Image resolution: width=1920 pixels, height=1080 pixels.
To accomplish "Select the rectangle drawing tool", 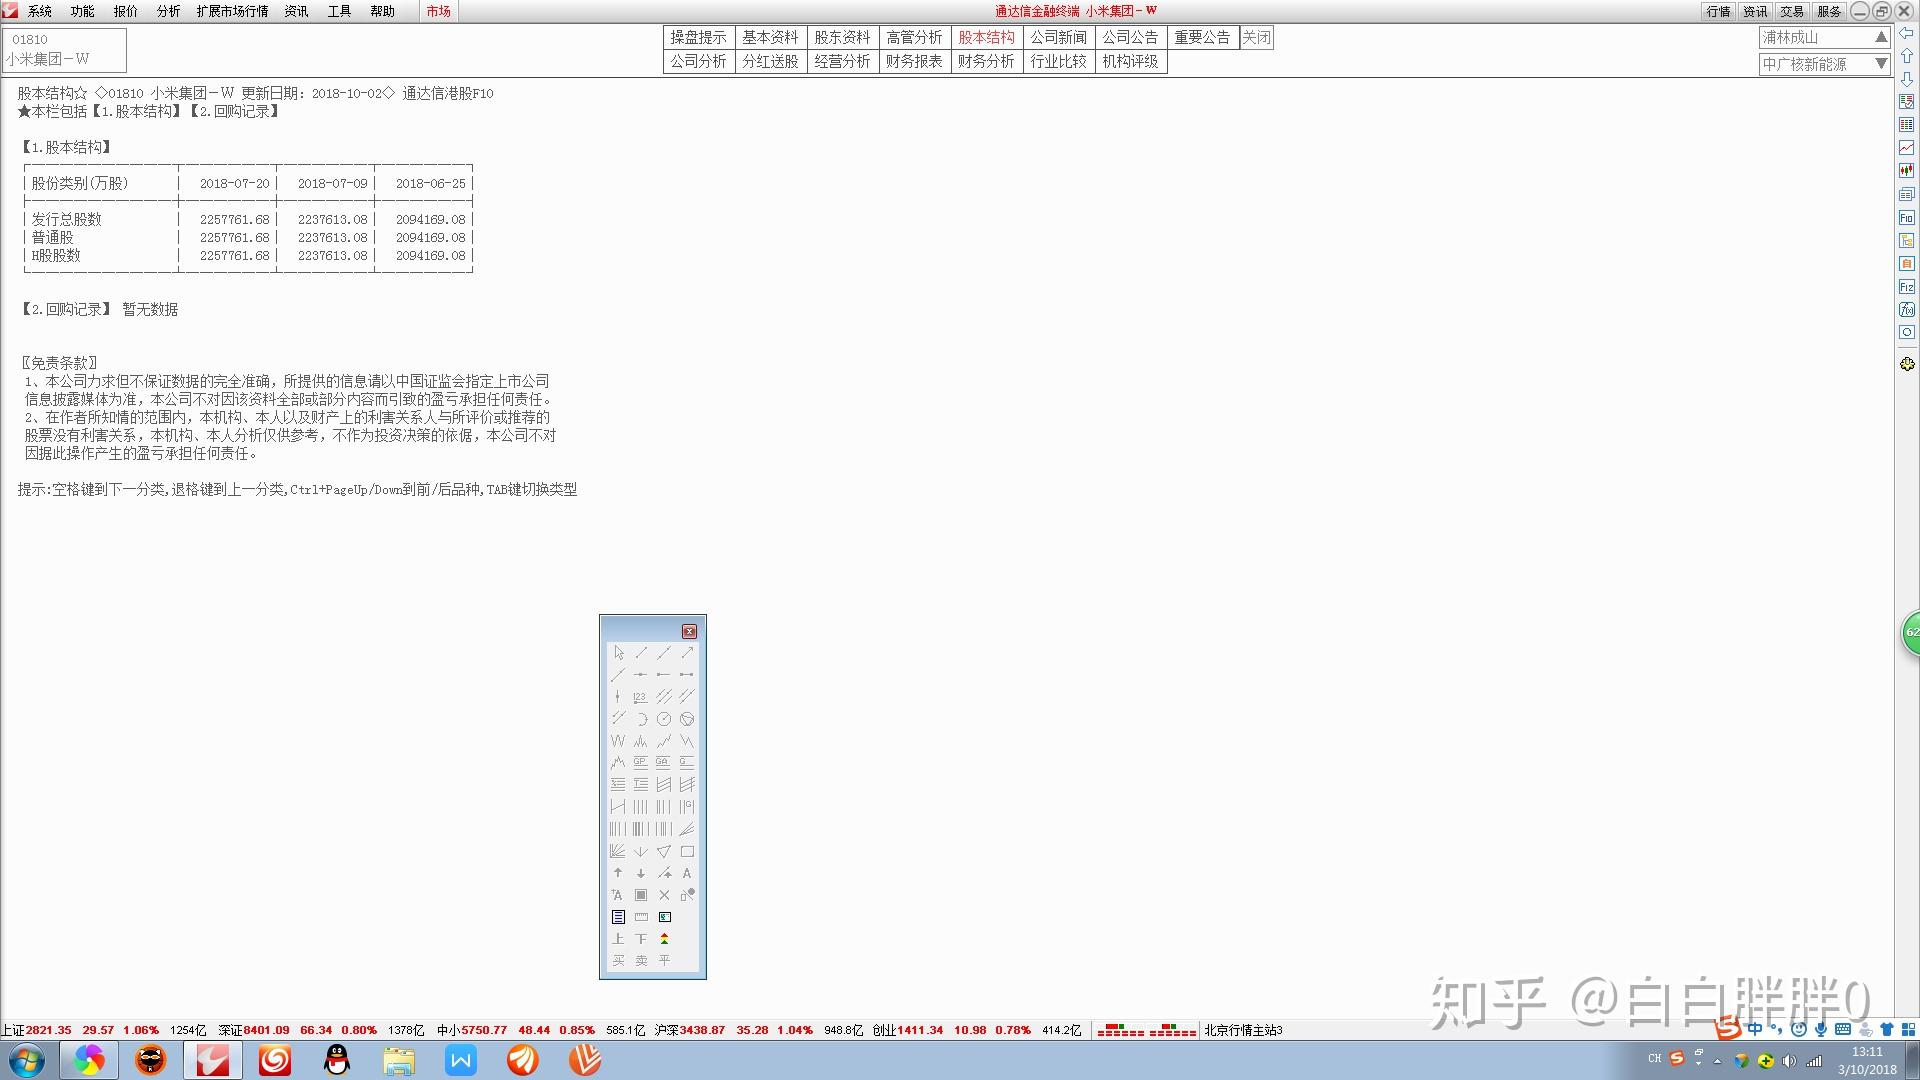I will click(687, 852).
